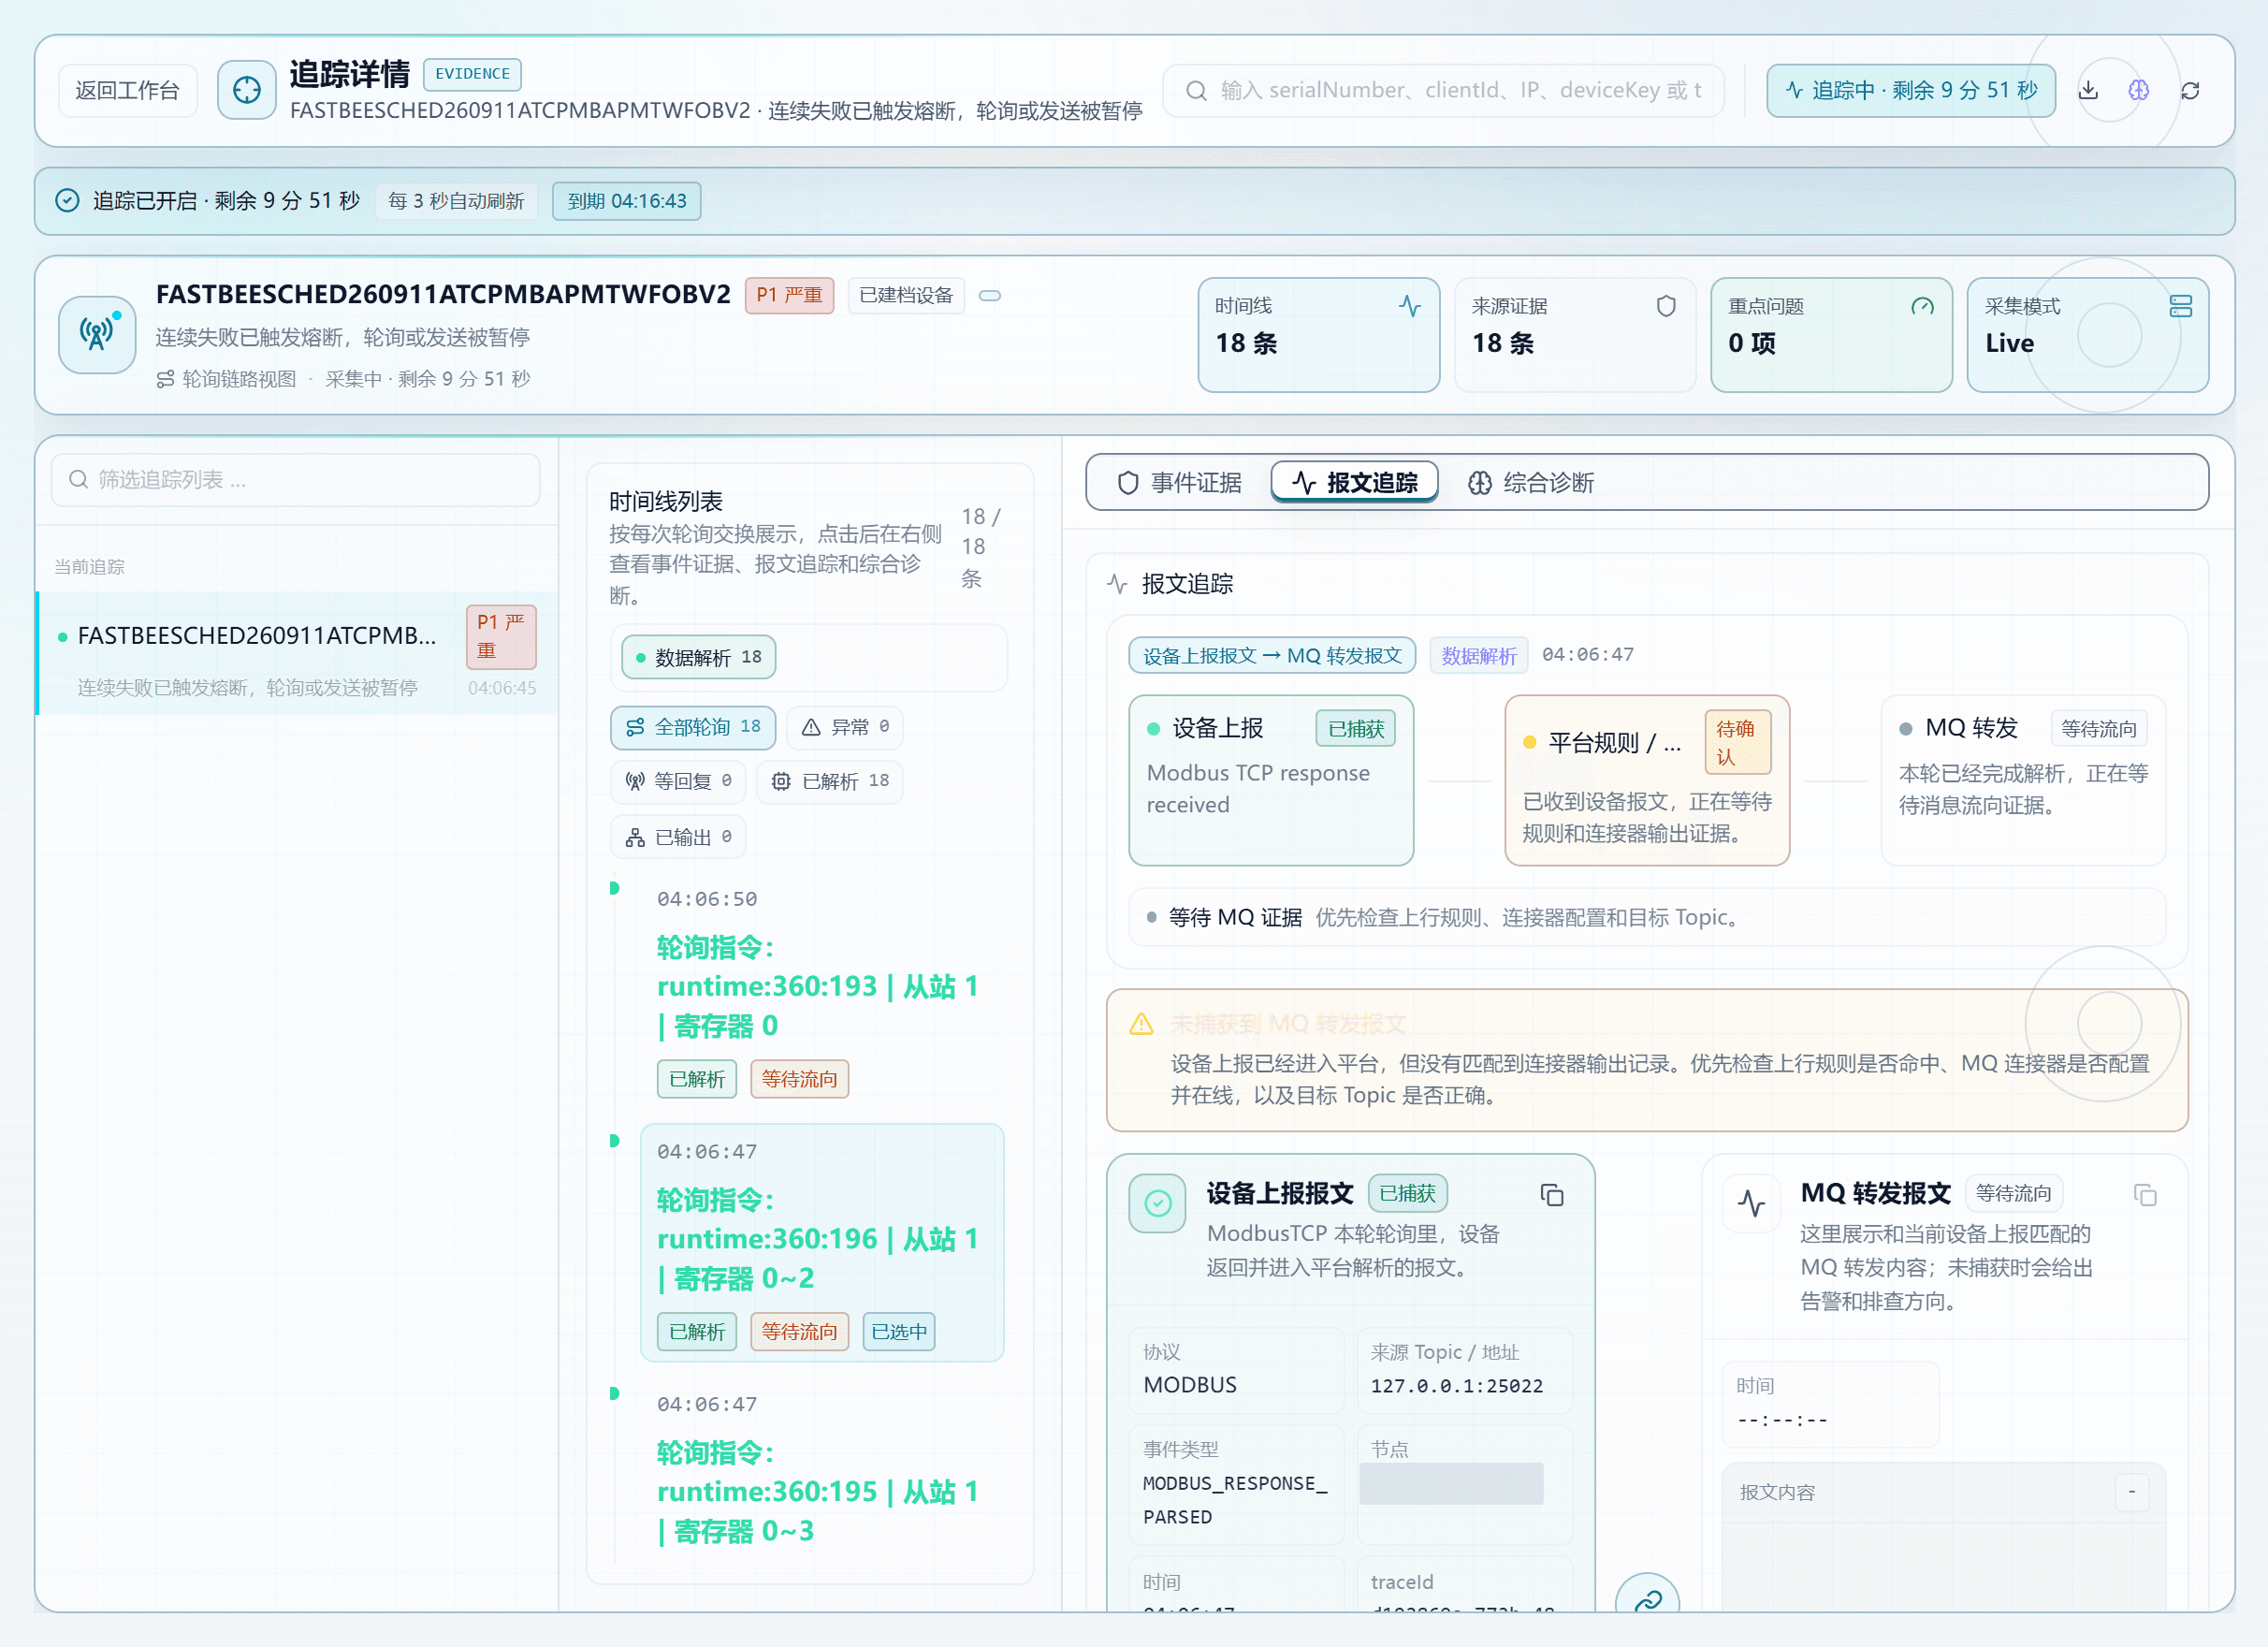Filter timeline by 已解析 18
The image size is (2268, 1647).
pos(830,781)
